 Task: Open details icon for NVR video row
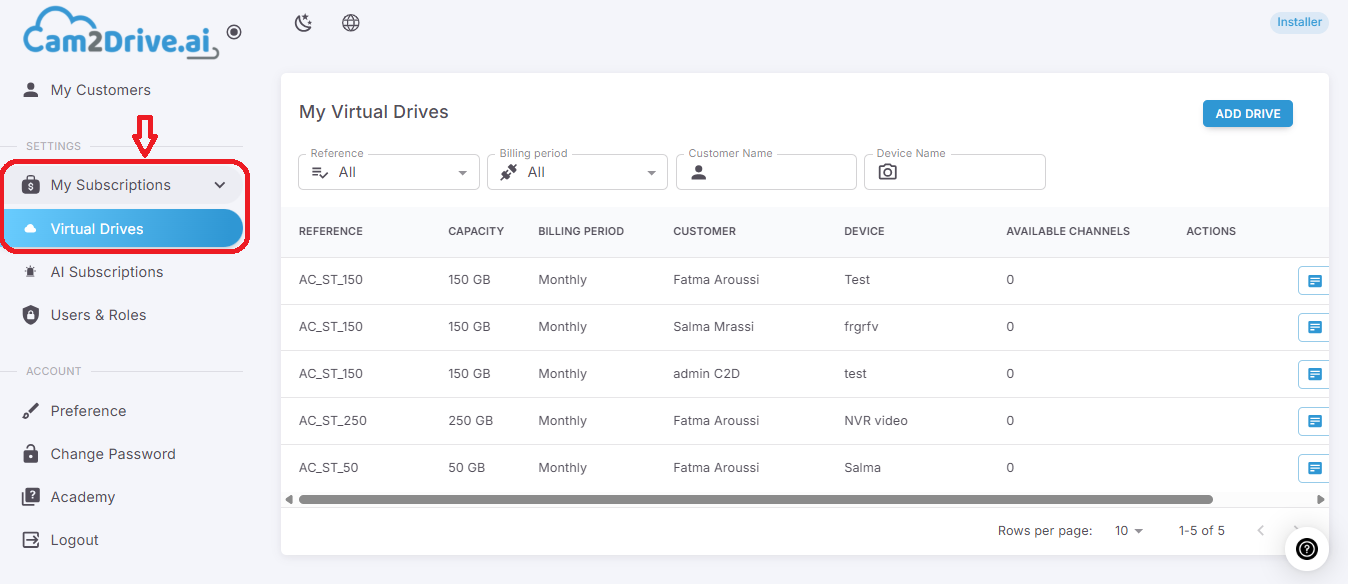1314,421
